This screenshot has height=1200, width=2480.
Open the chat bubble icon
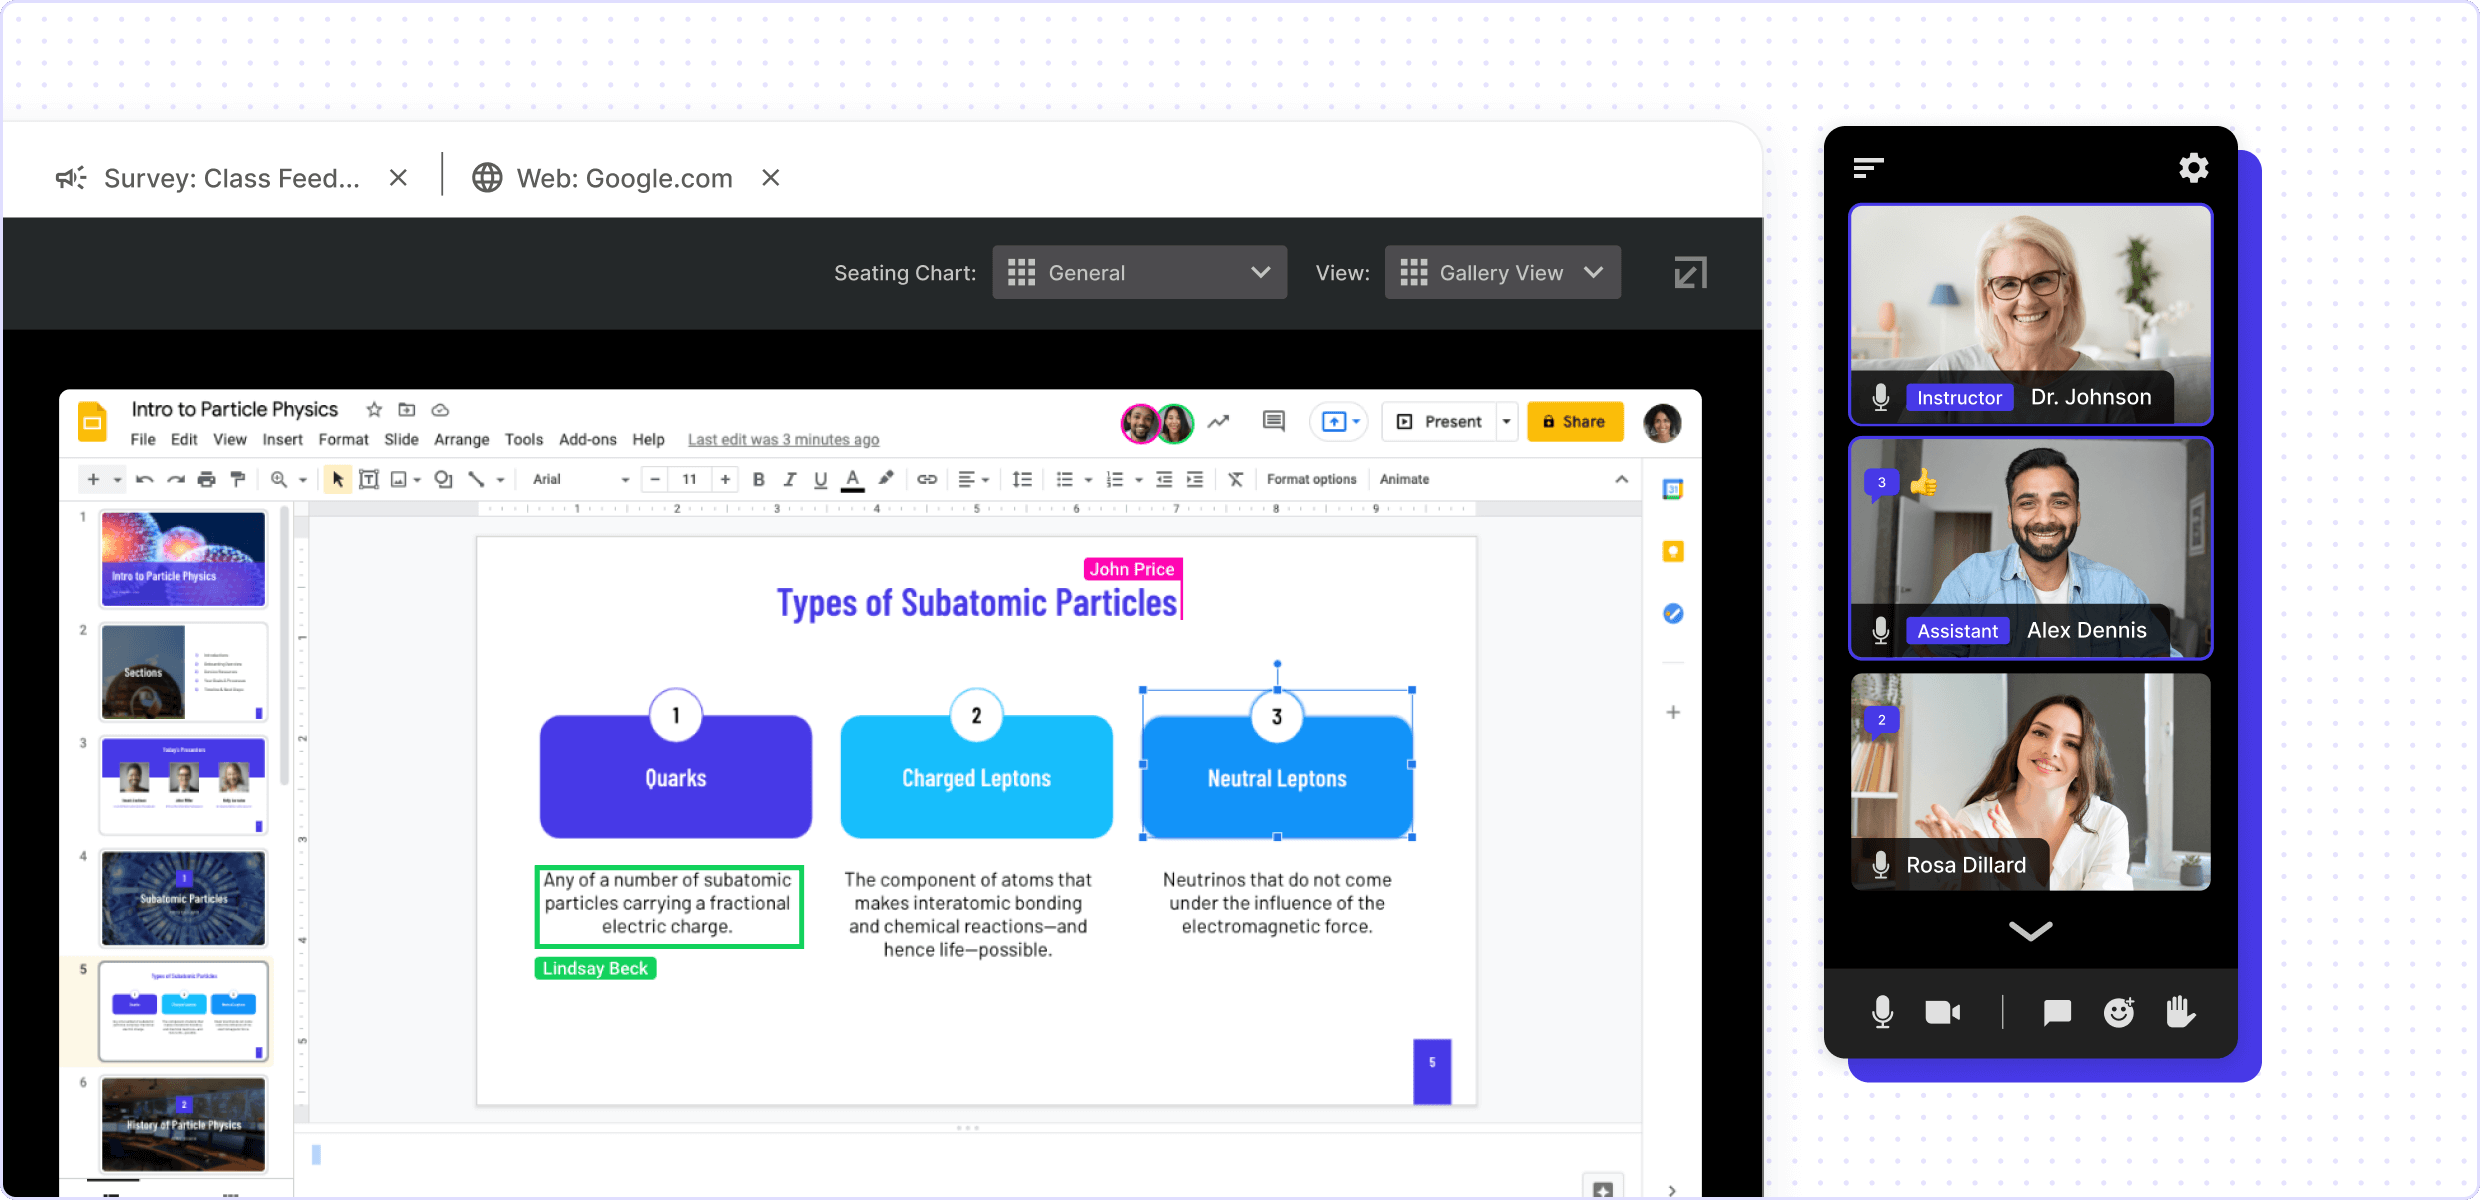pos(2056,1013)
